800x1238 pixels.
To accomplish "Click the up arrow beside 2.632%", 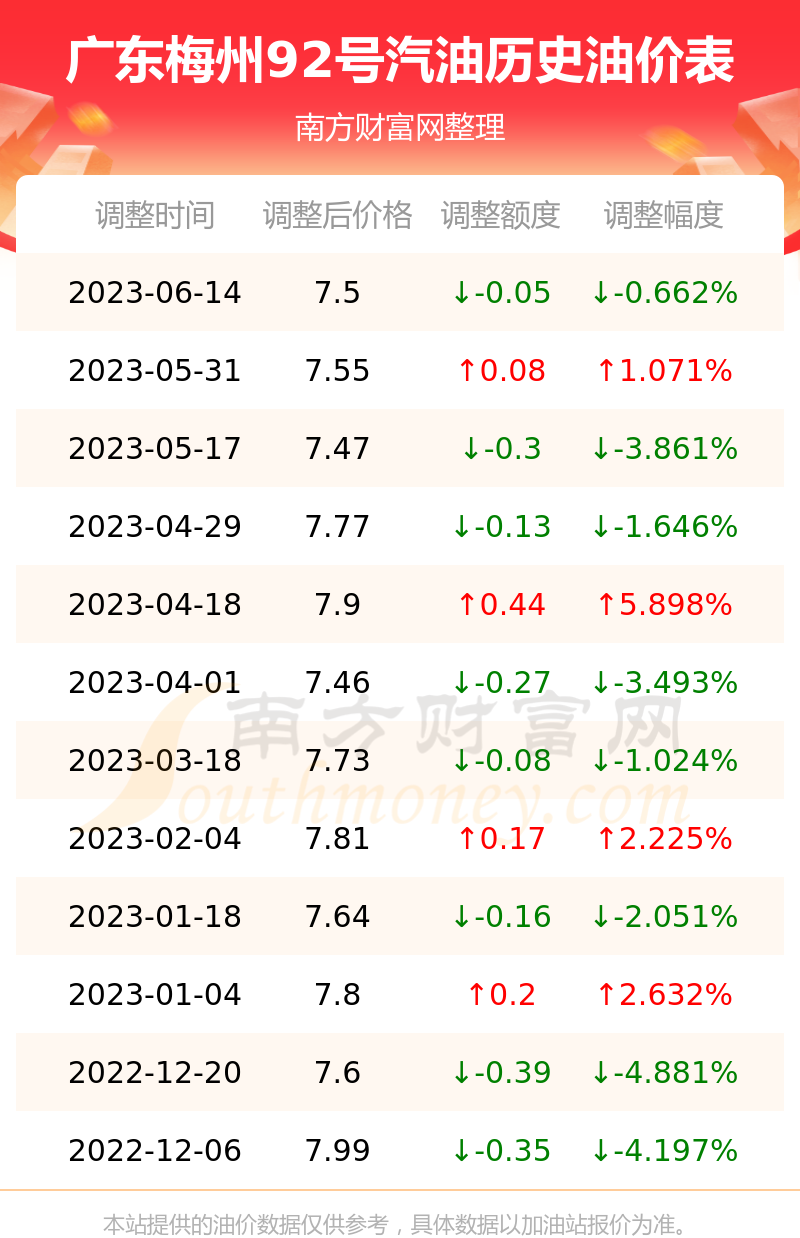I will 605,995.
